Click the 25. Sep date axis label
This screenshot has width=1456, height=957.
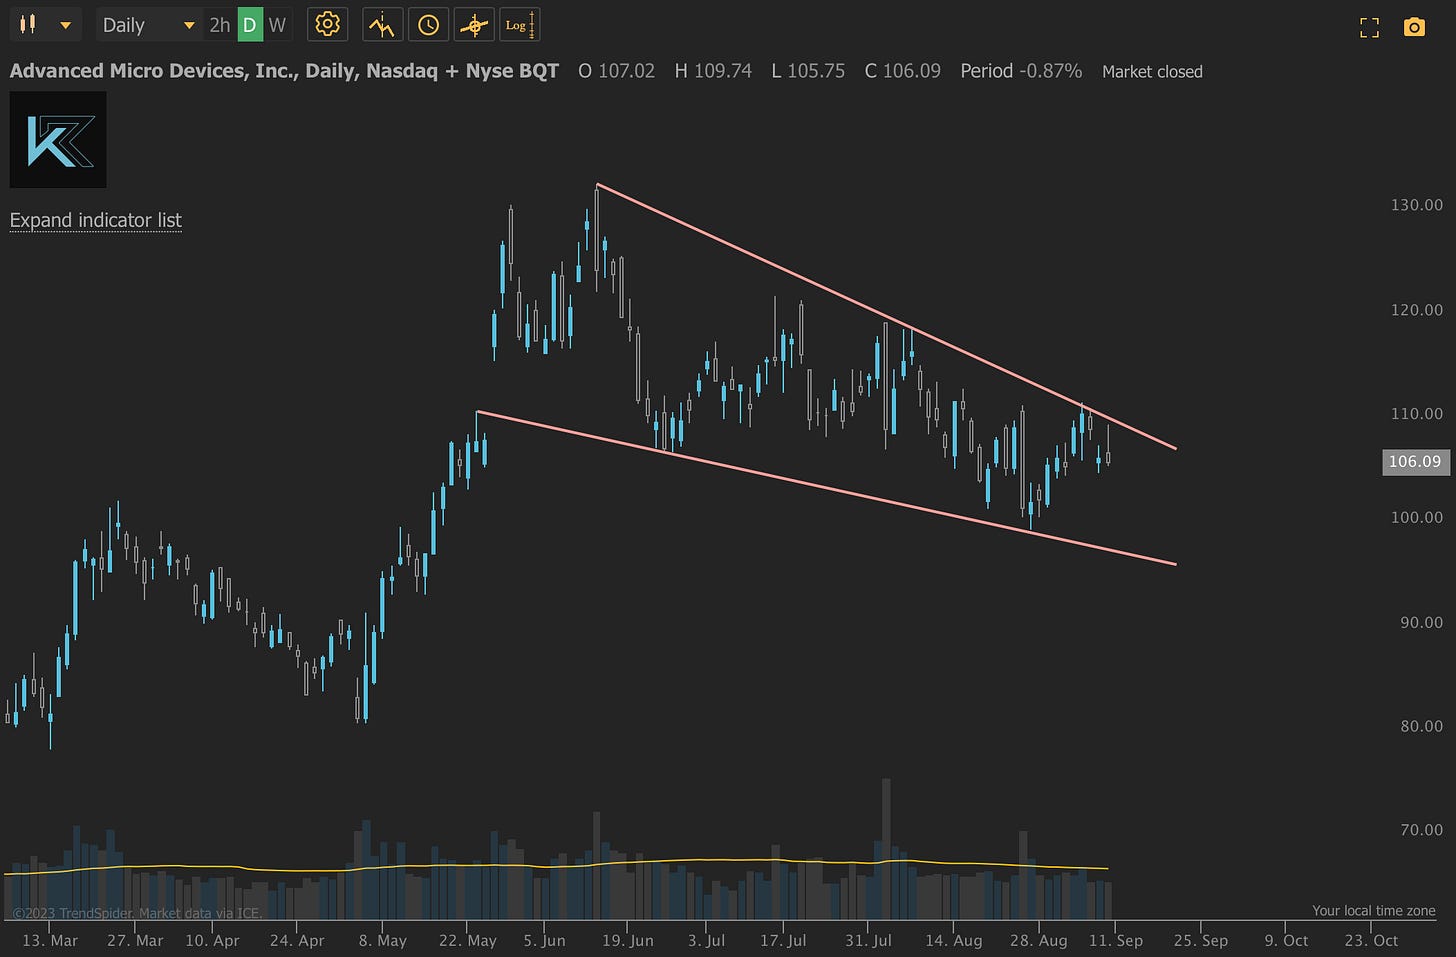1201,940
